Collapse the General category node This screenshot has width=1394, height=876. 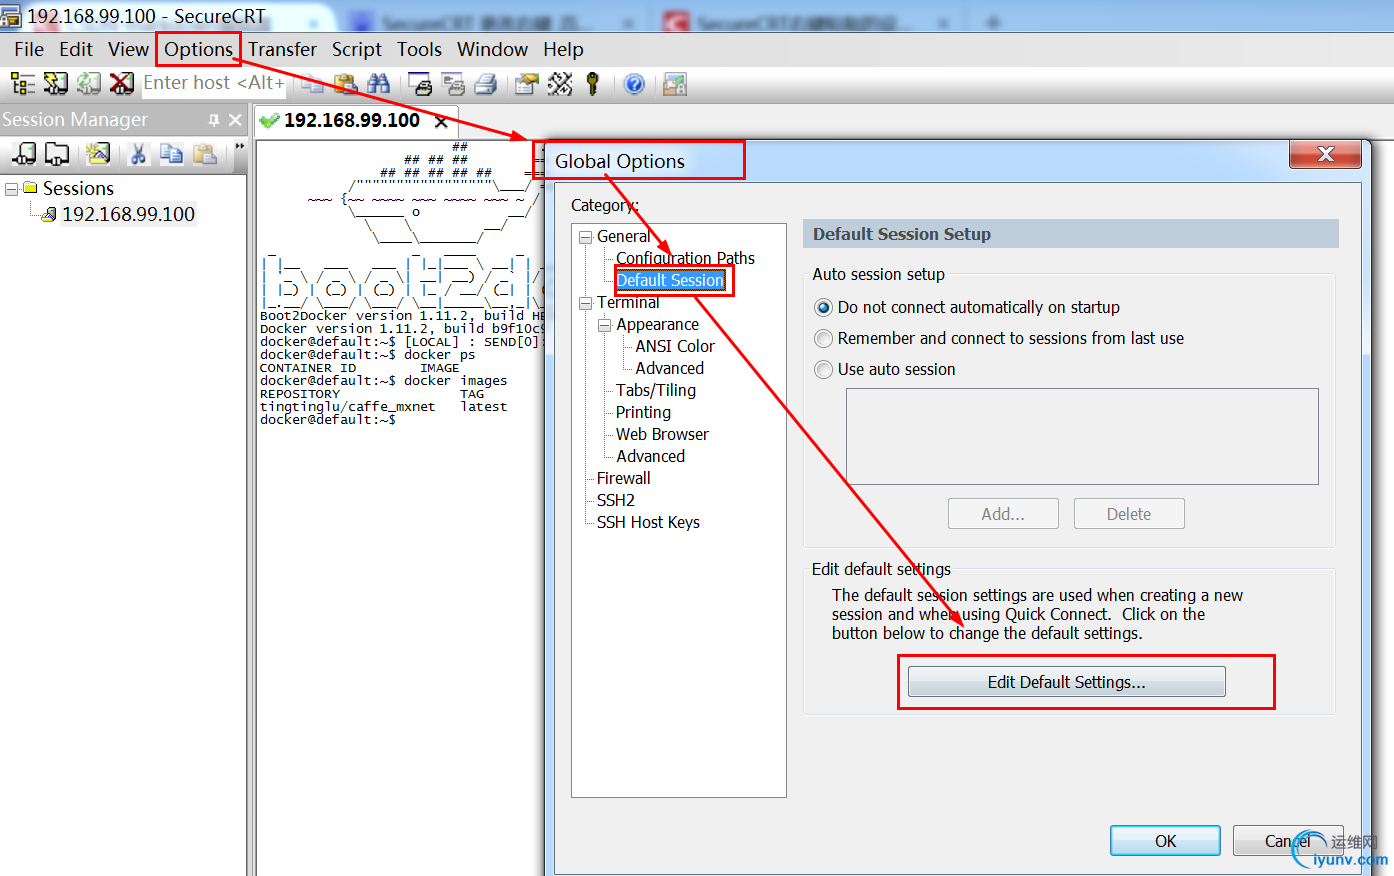point(586,237)
